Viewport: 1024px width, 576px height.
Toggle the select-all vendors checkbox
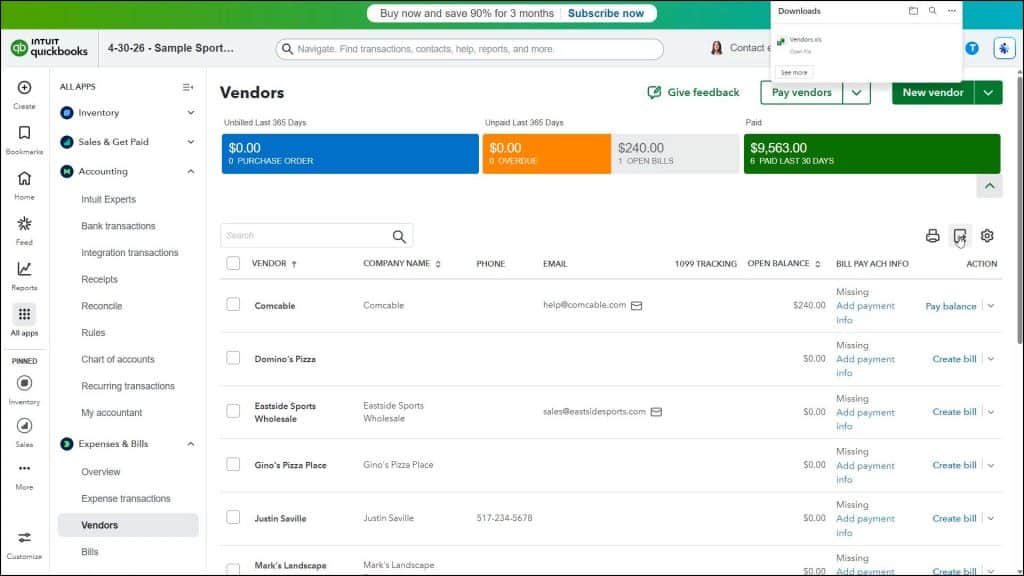tap(233, 263)
